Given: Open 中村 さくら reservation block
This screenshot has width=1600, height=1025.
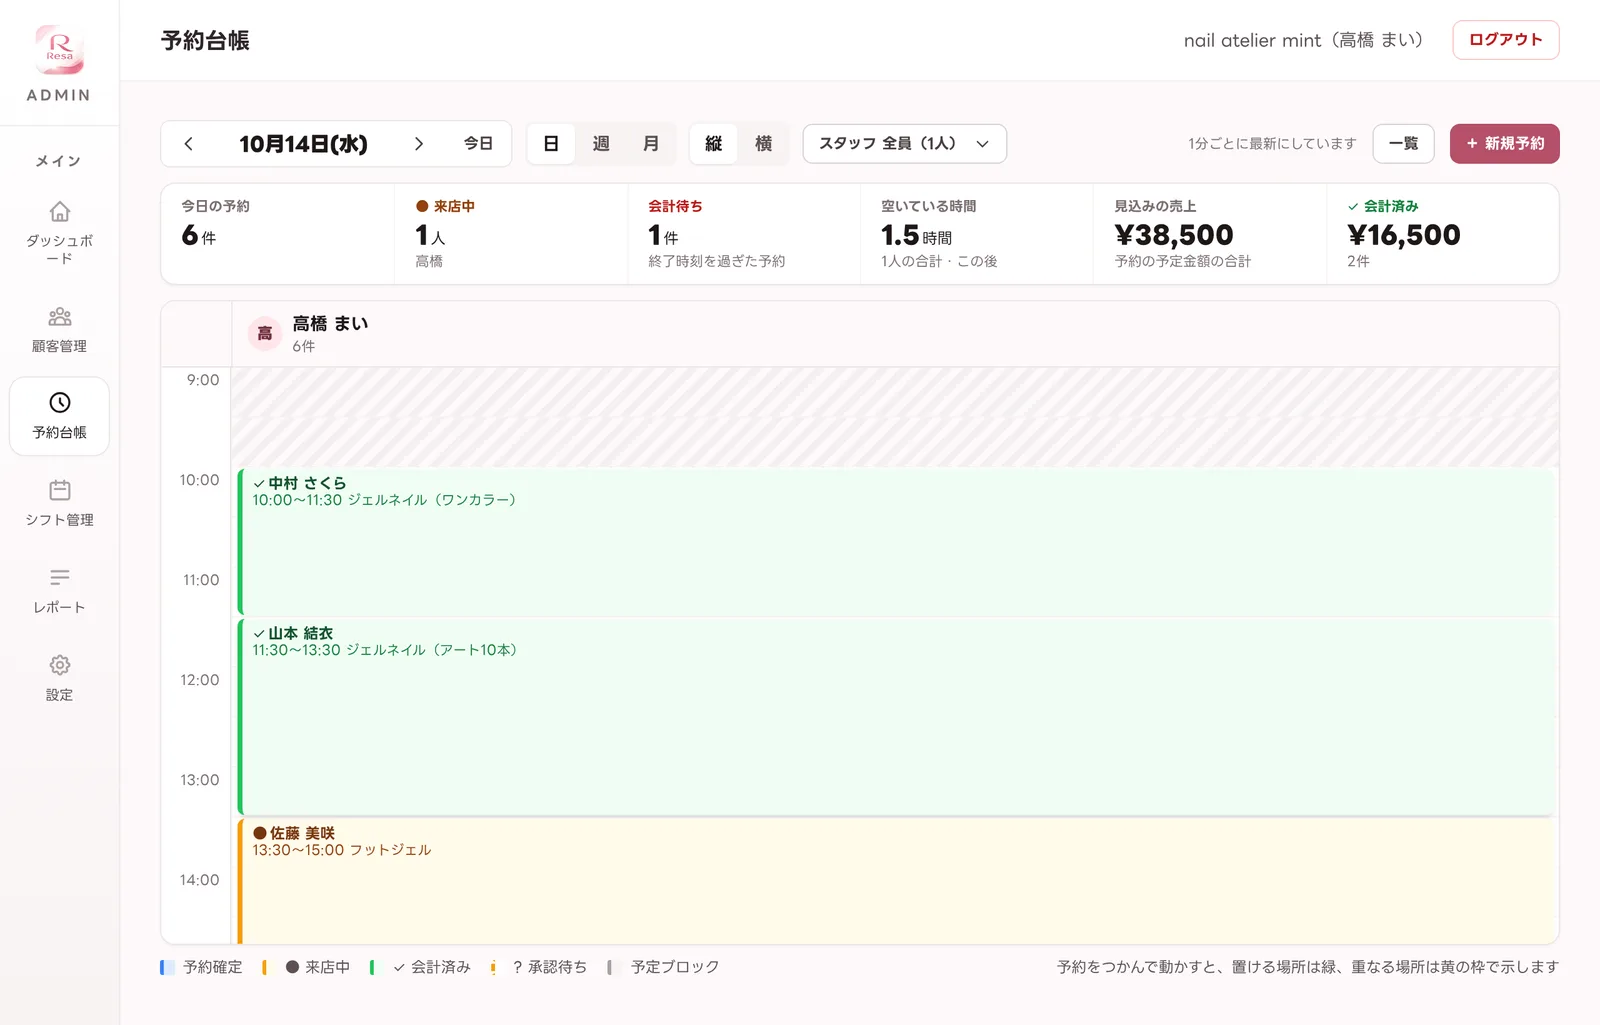Looking at the screenshot, I should [897, 541].
